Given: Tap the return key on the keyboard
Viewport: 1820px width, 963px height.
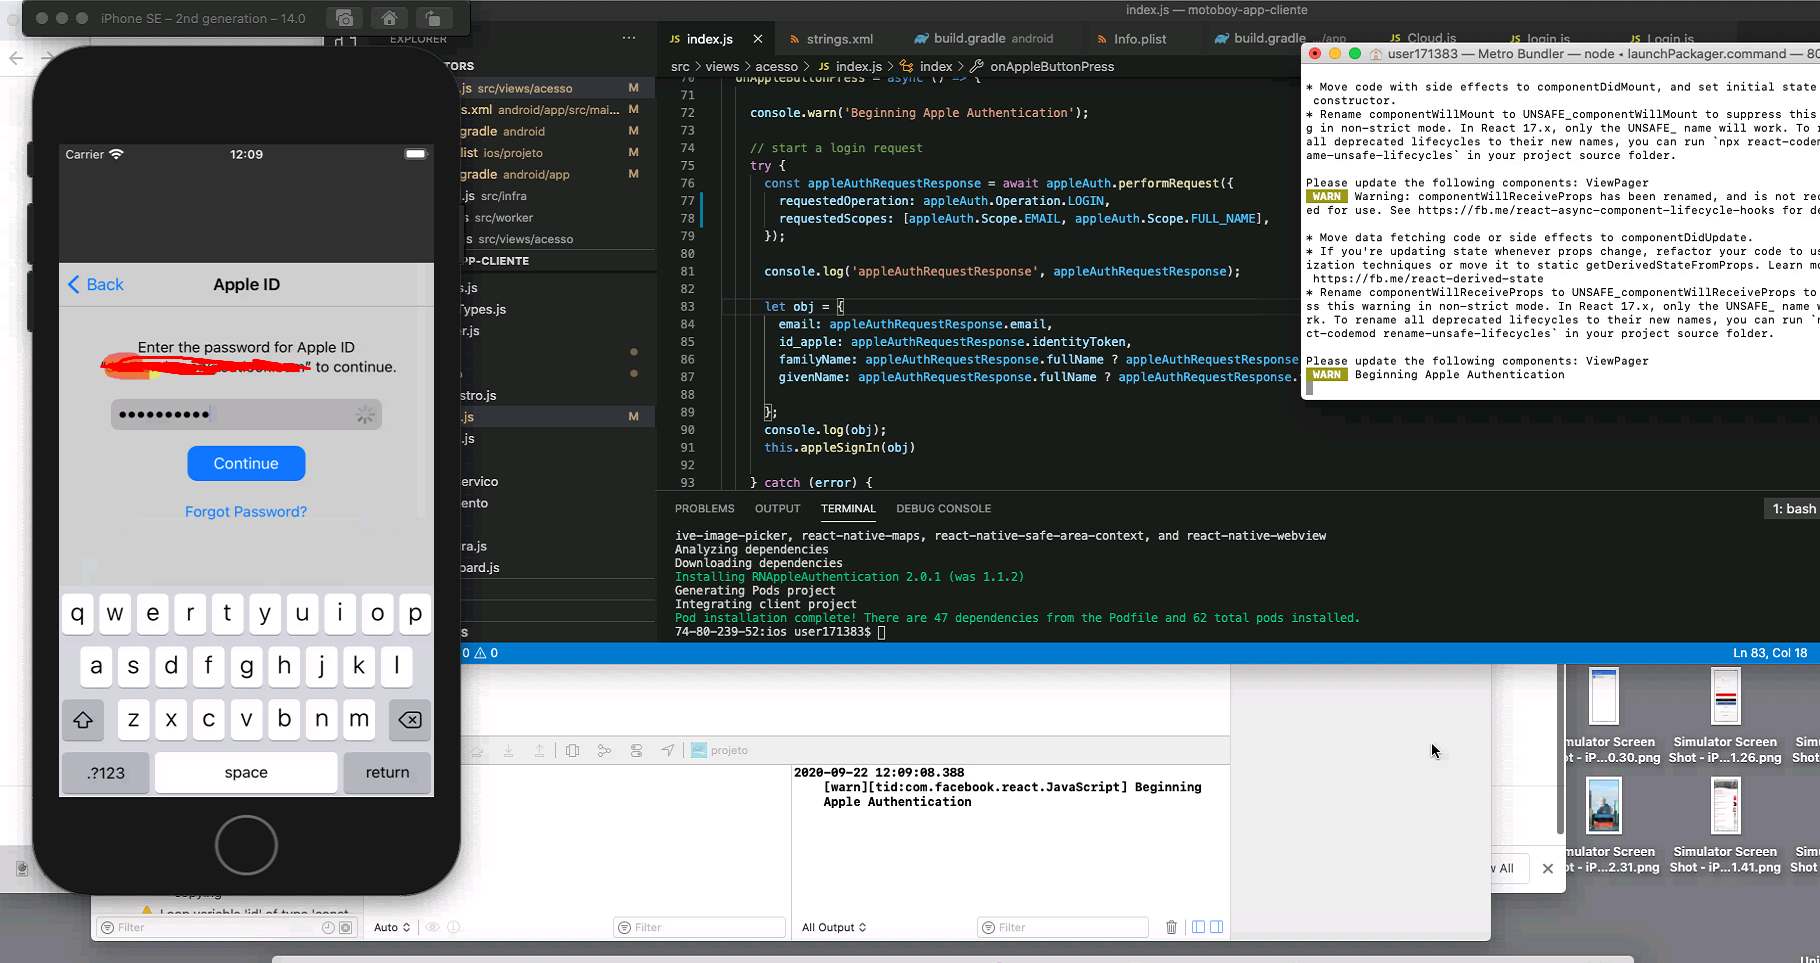Looking at the screenshot, I should click(387, 773).
